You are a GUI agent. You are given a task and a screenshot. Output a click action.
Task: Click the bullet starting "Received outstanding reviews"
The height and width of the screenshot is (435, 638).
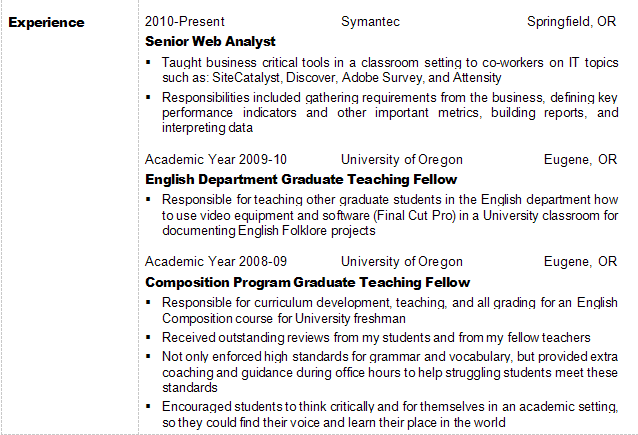tap(376, 338)
